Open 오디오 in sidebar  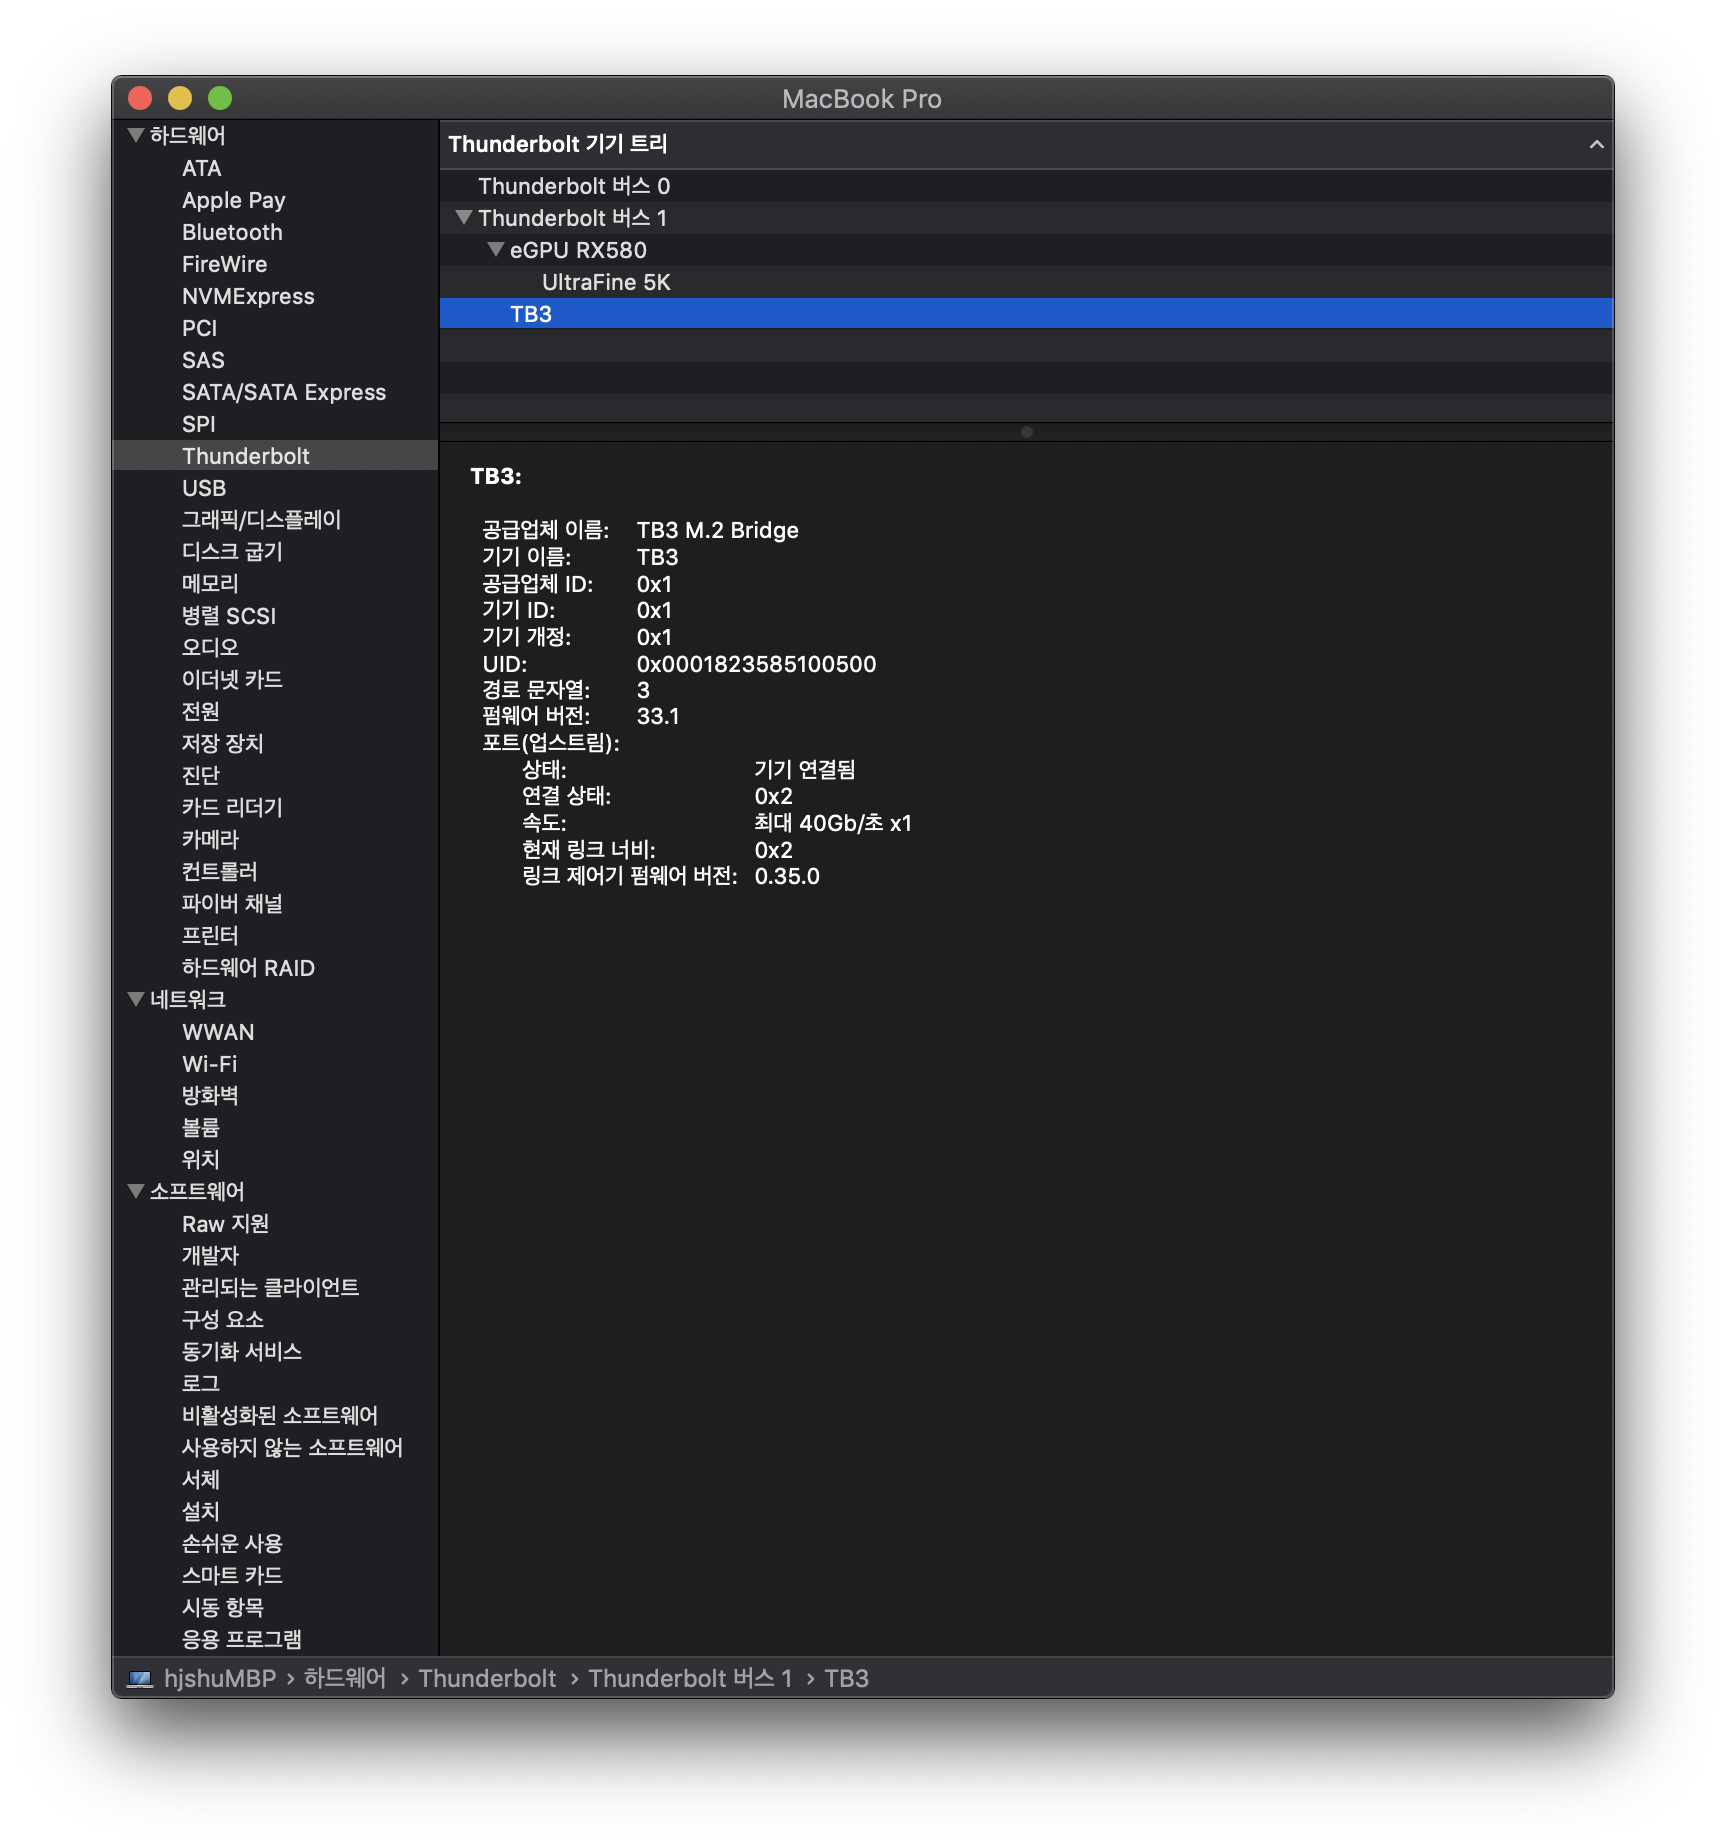(x=210, y=648)
